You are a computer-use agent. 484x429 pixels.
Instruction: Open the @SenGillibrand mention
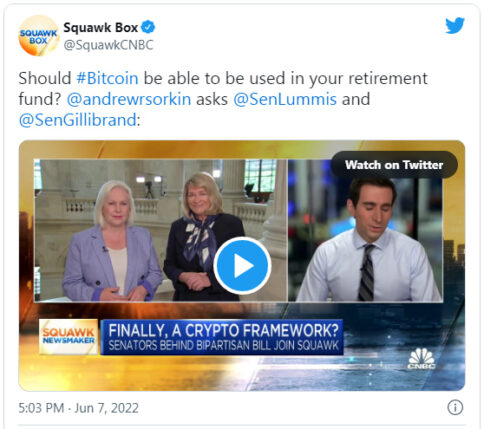pos(78,120)
